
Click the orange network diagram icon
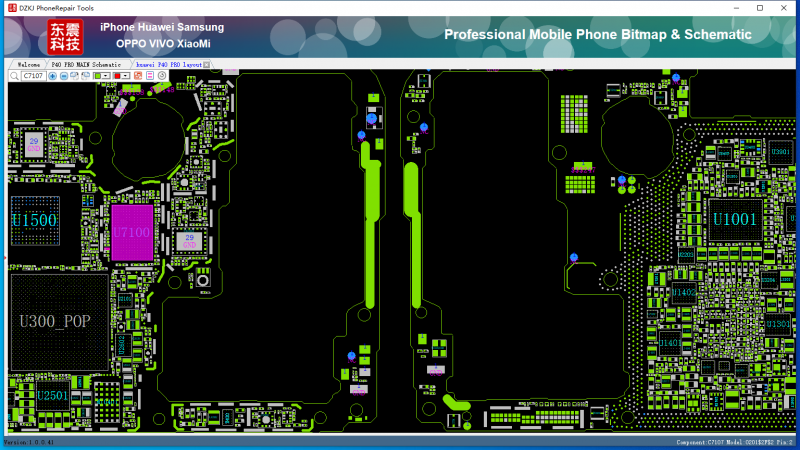click(138, 76)
